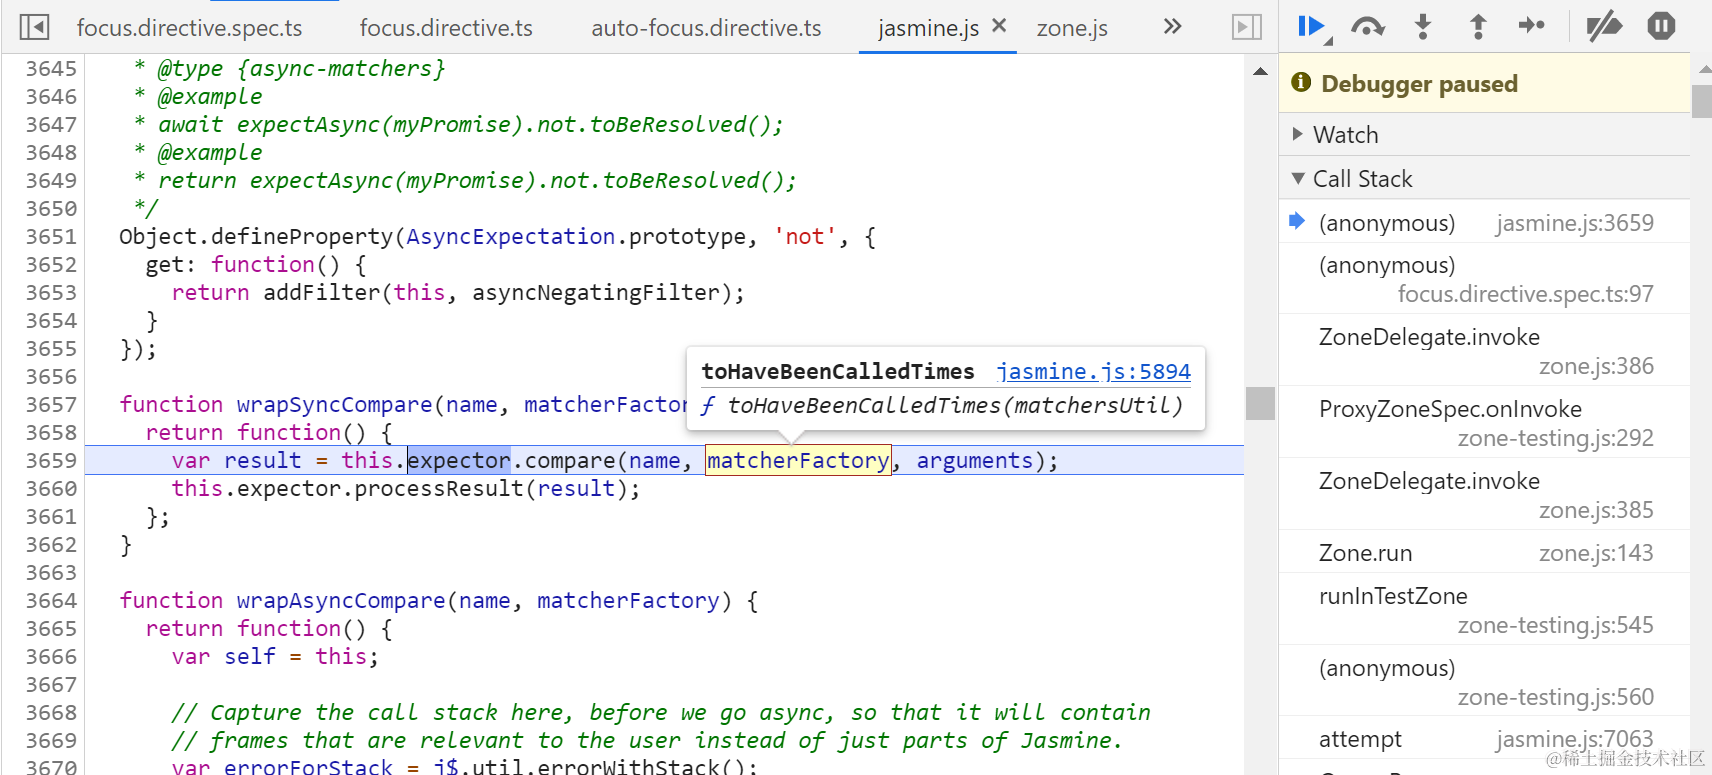Step over next function call

point(1367,27)
